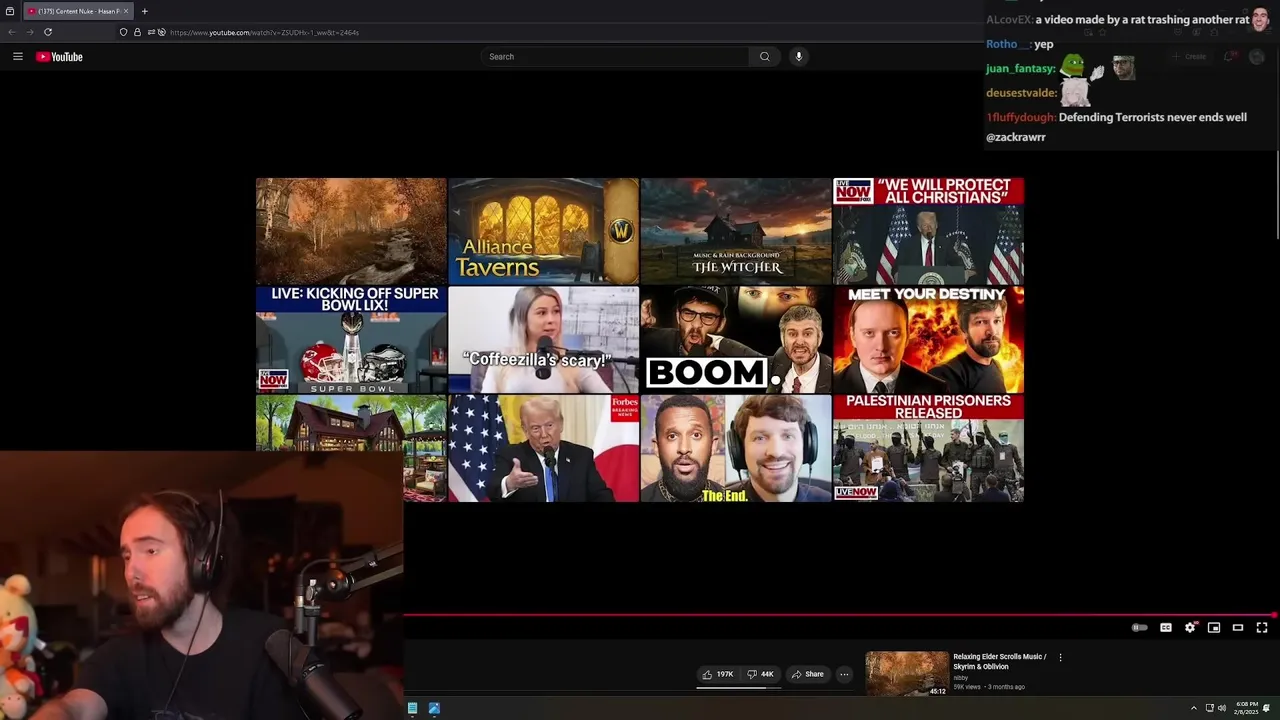Switch to theater mode
Screen dimensions: 1280x720
pos(1238,628)
